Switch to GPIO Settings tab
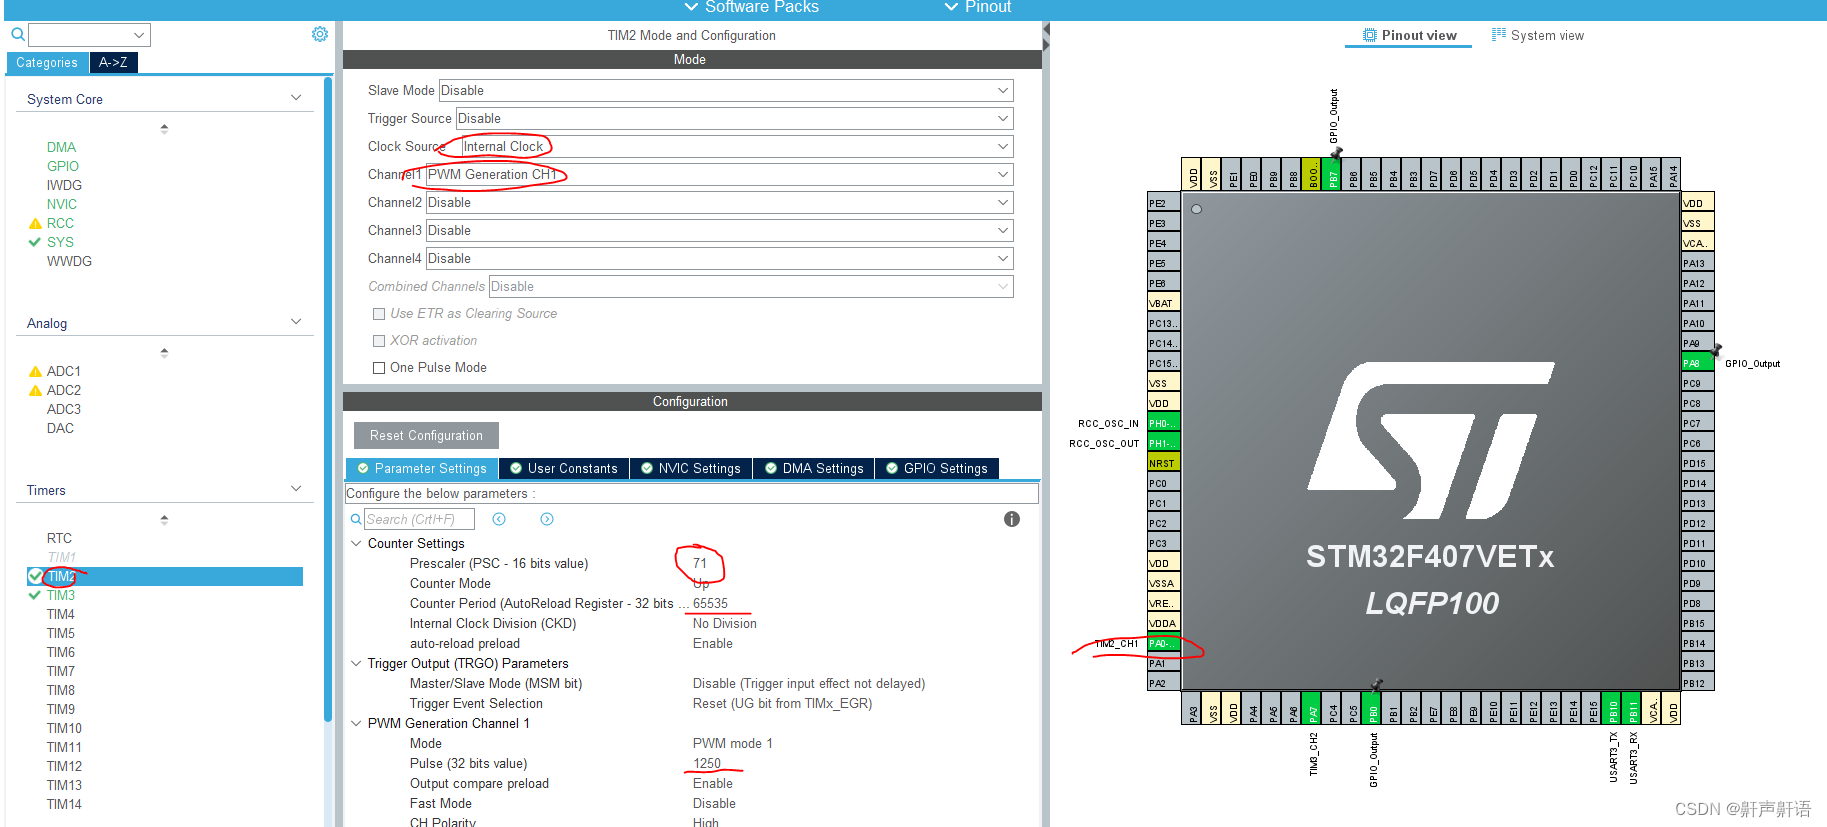Image resolution: width=1827 pixels, height=827 pixels. pyautogui.click(x=937, y=468)
